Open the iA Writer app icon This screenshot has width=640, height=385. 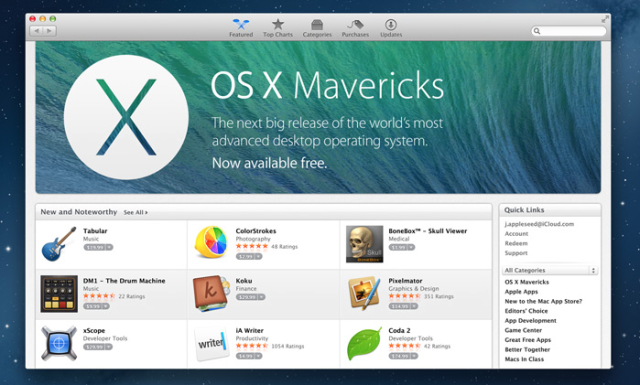click(211, 343)
